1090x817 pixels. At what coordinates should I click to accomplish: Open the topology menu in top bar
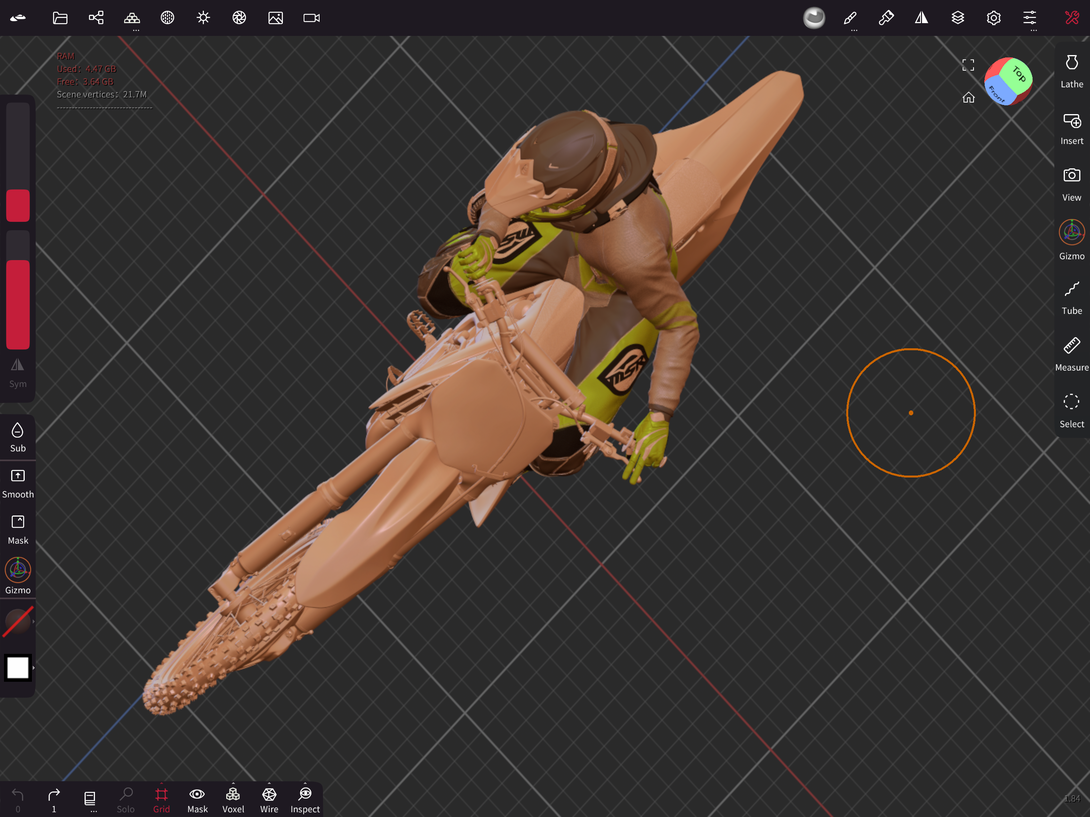(x=132, y=18)
